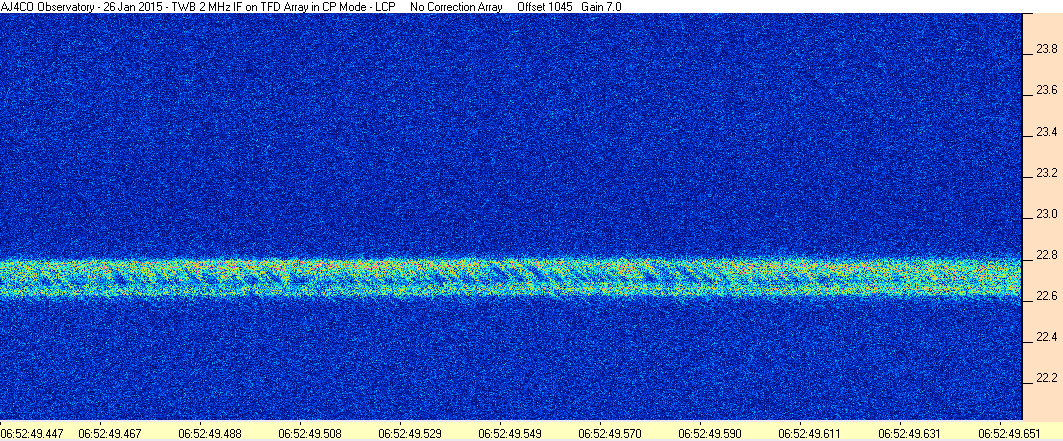Click the 23.6 frequency axis label

point(1047,90)
